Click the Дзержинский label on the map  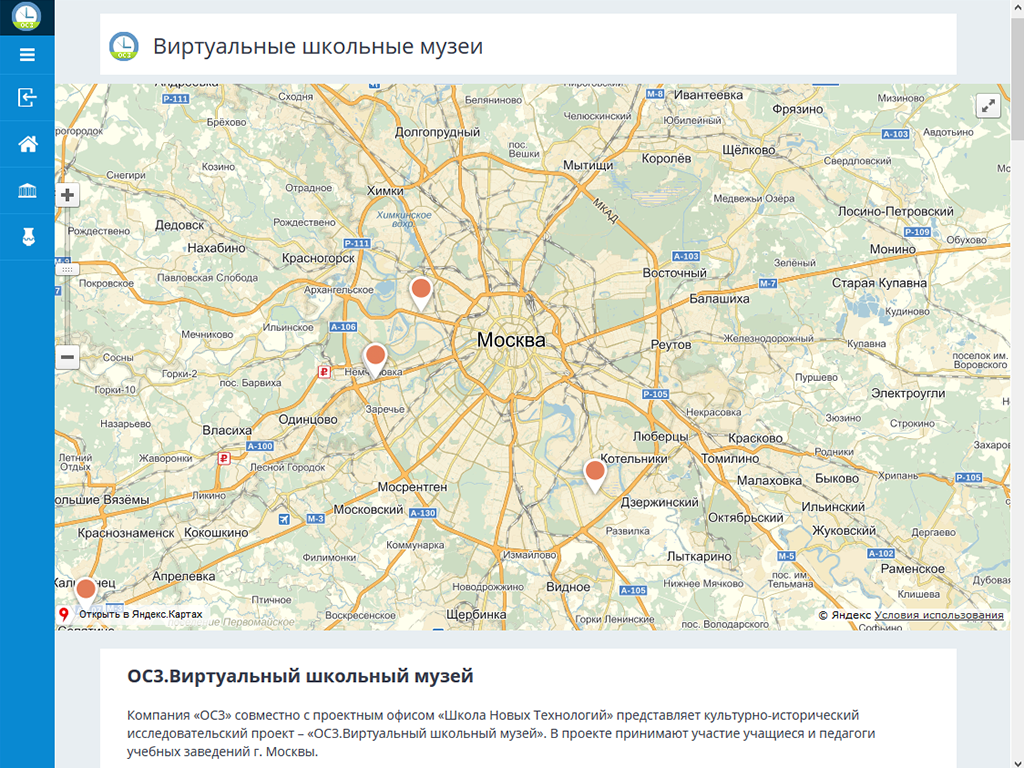660,502
